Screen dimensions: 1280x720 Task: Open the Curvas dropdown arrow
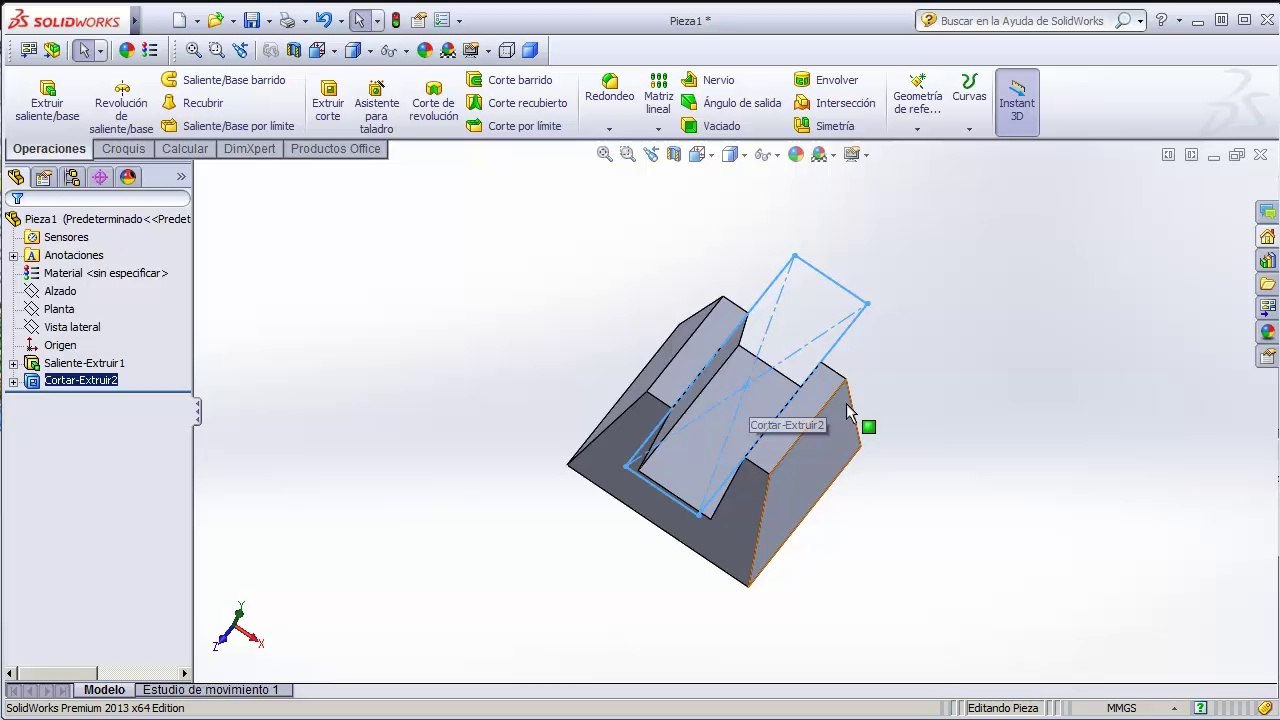(969, 129)
